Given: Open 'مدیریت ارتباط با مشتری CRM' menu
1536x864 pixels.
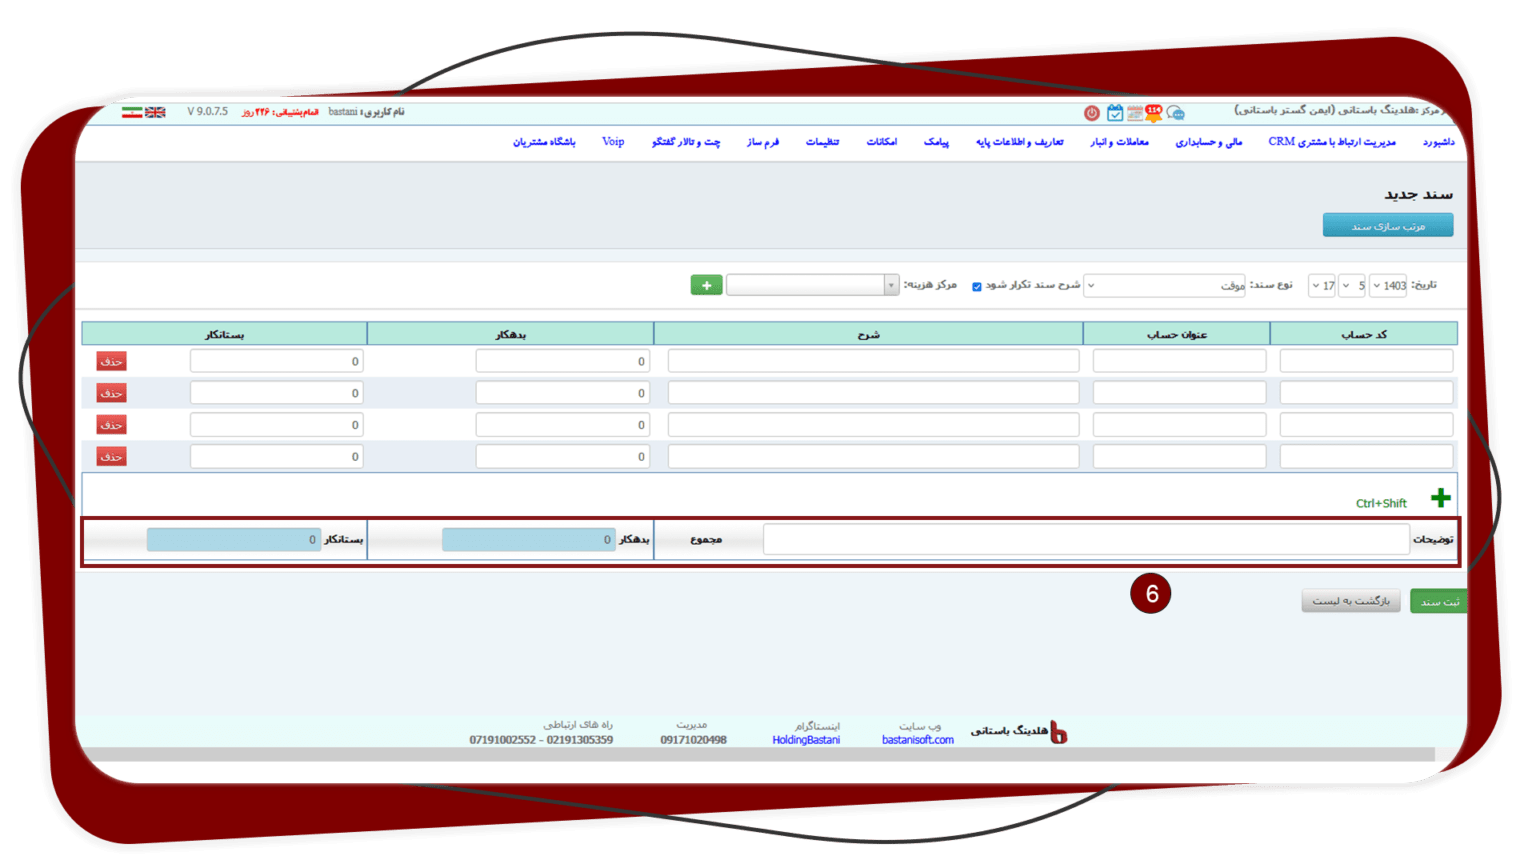Looking at the screenshot, I should (x=1332, y=142).
